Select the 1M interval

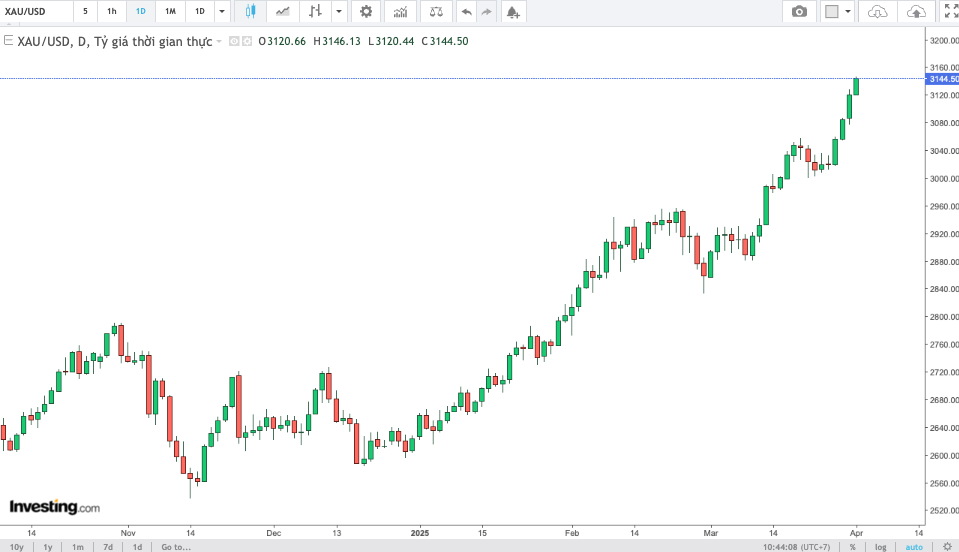click(x=170, y=12)
